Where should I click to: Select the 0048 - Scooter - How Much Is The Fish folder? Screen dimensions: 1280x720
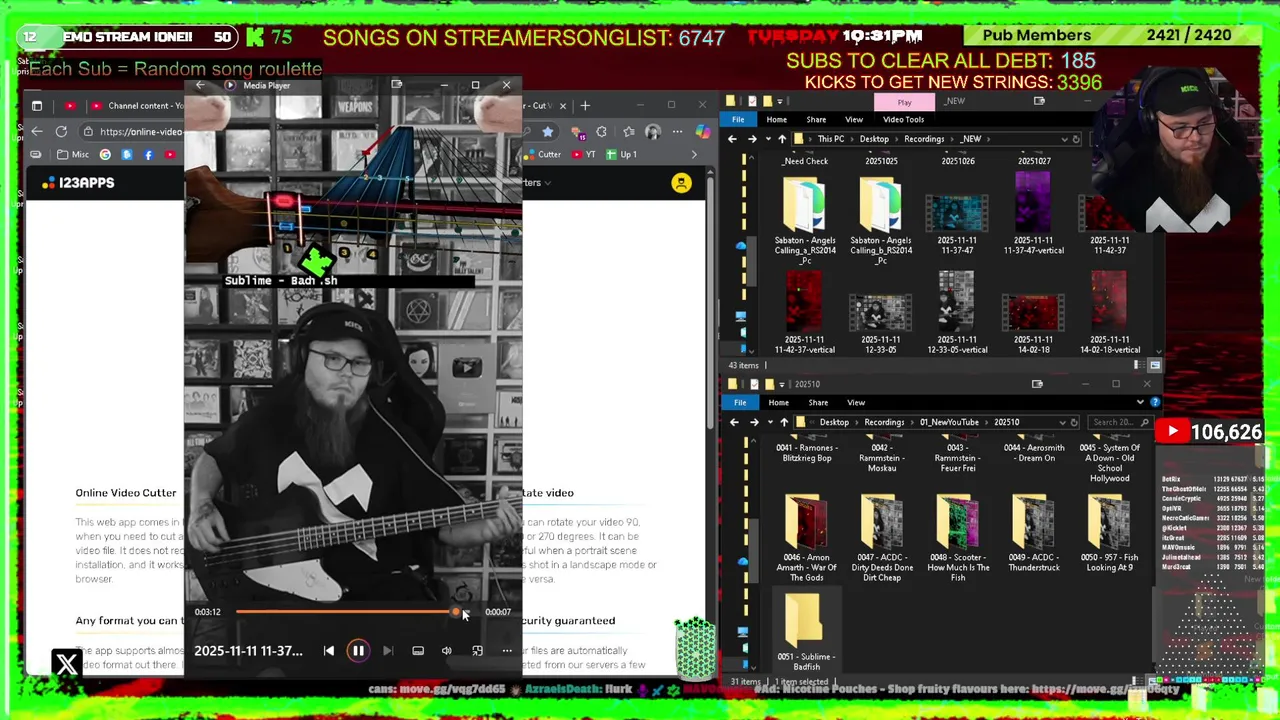pyautogui.click(x=957, y=538)
